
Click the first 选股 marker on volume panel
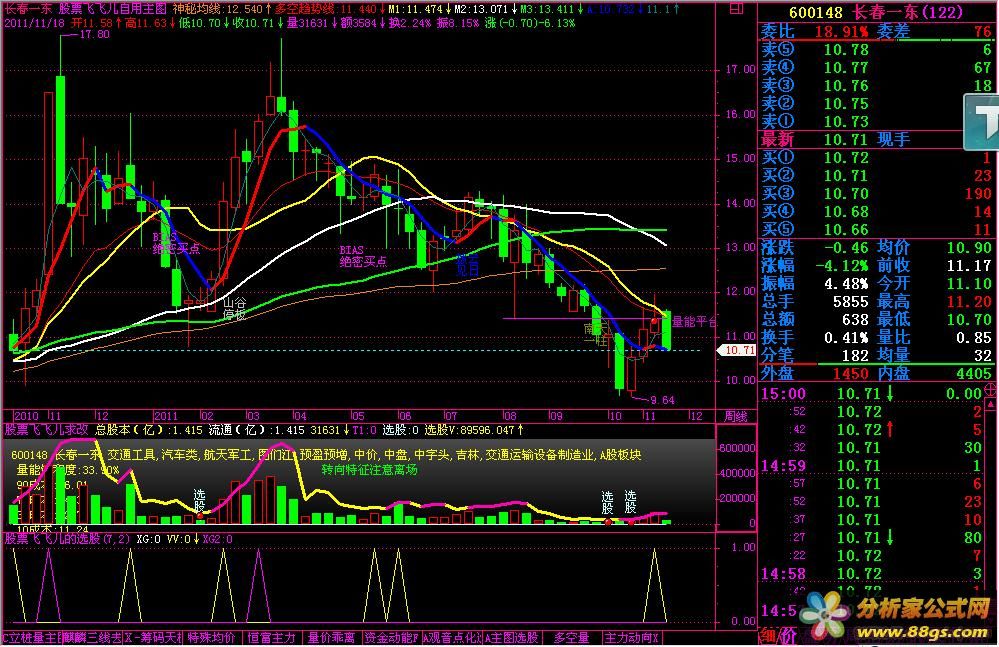click(199, 501)
